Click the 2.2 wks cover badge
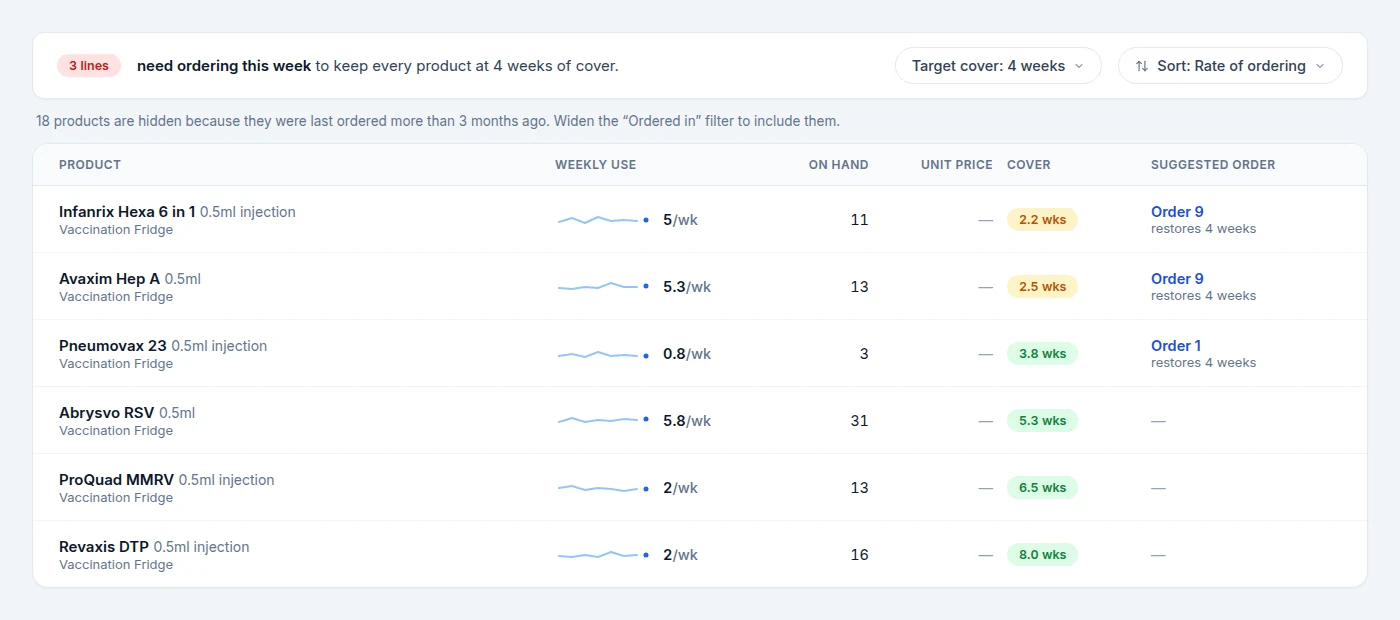This screenshot has height=620, width=1400. click(x=1042, y=220)
